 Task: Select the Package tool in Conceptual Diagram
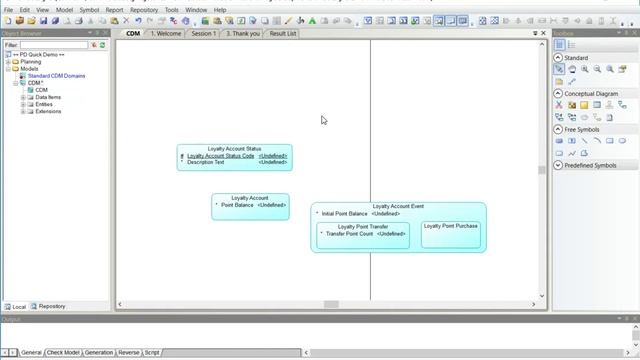pos(572,105)
